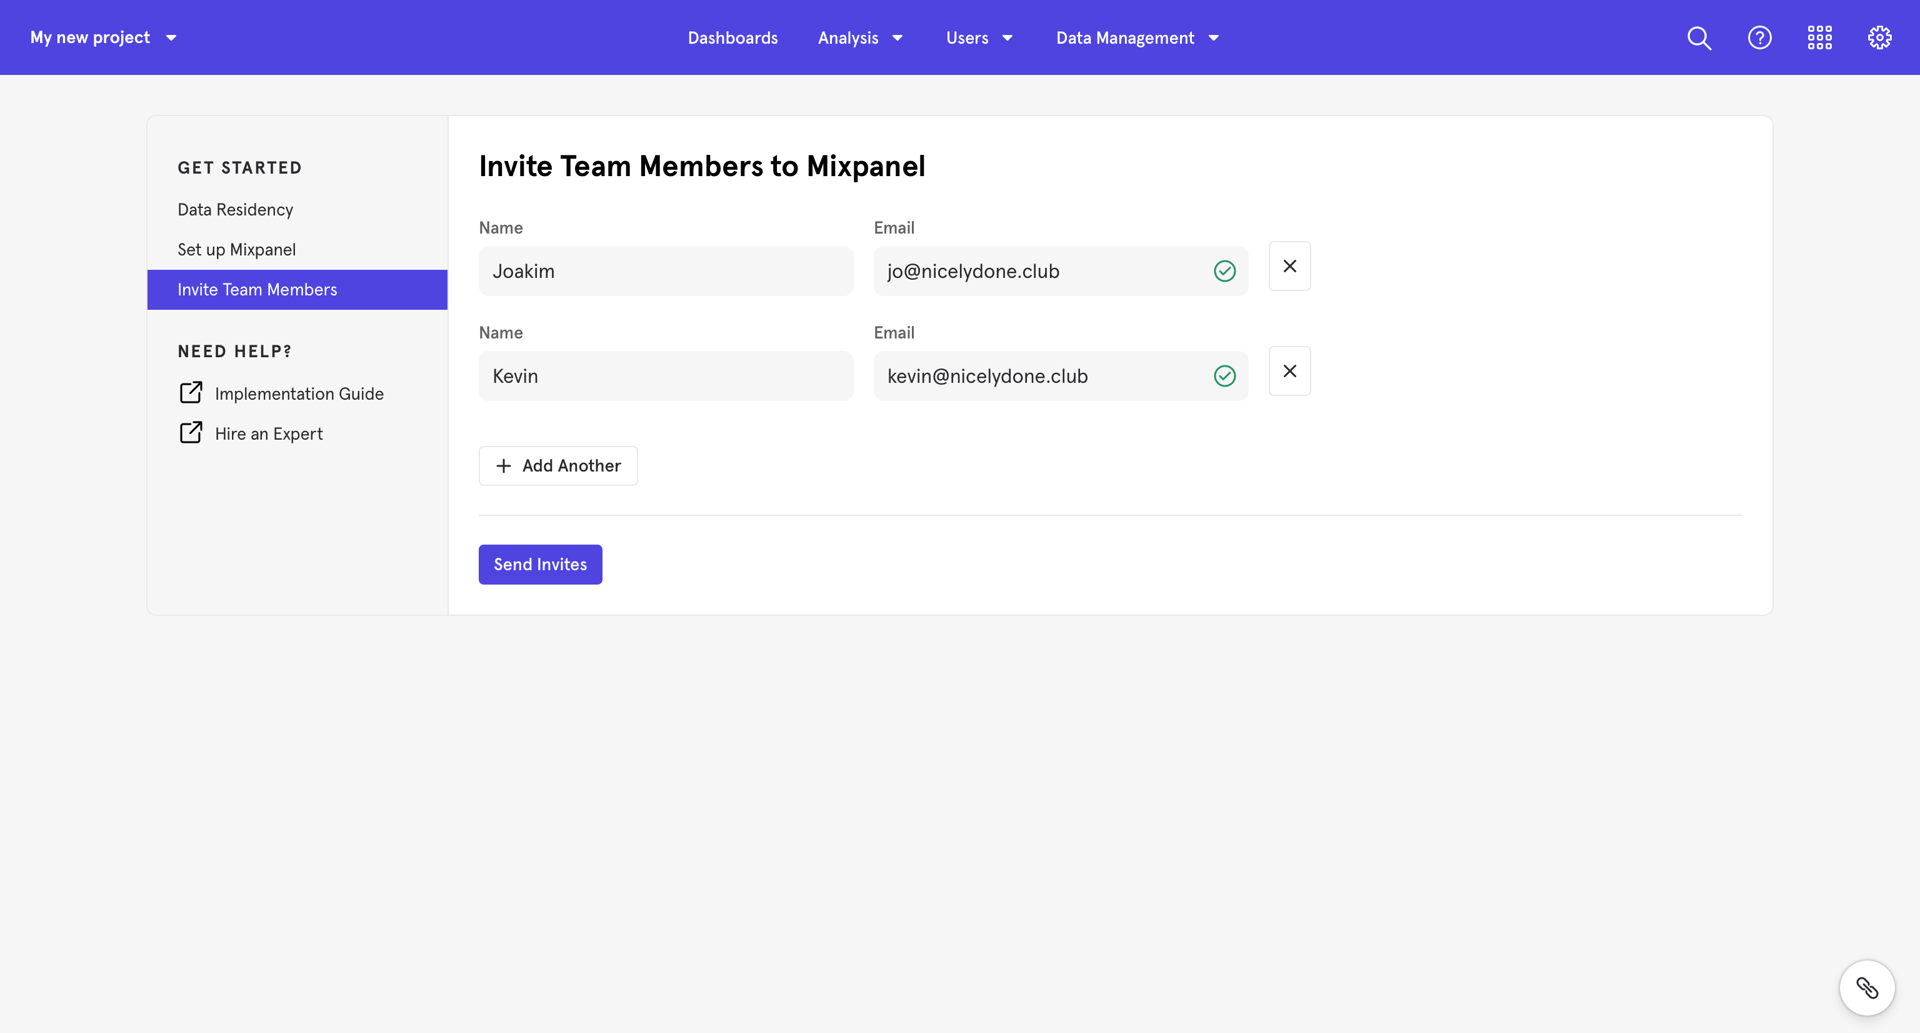Screen dimensions: 1920x1033
Task: Open the Data Management dropdown
Action: tap(1137, 37)
